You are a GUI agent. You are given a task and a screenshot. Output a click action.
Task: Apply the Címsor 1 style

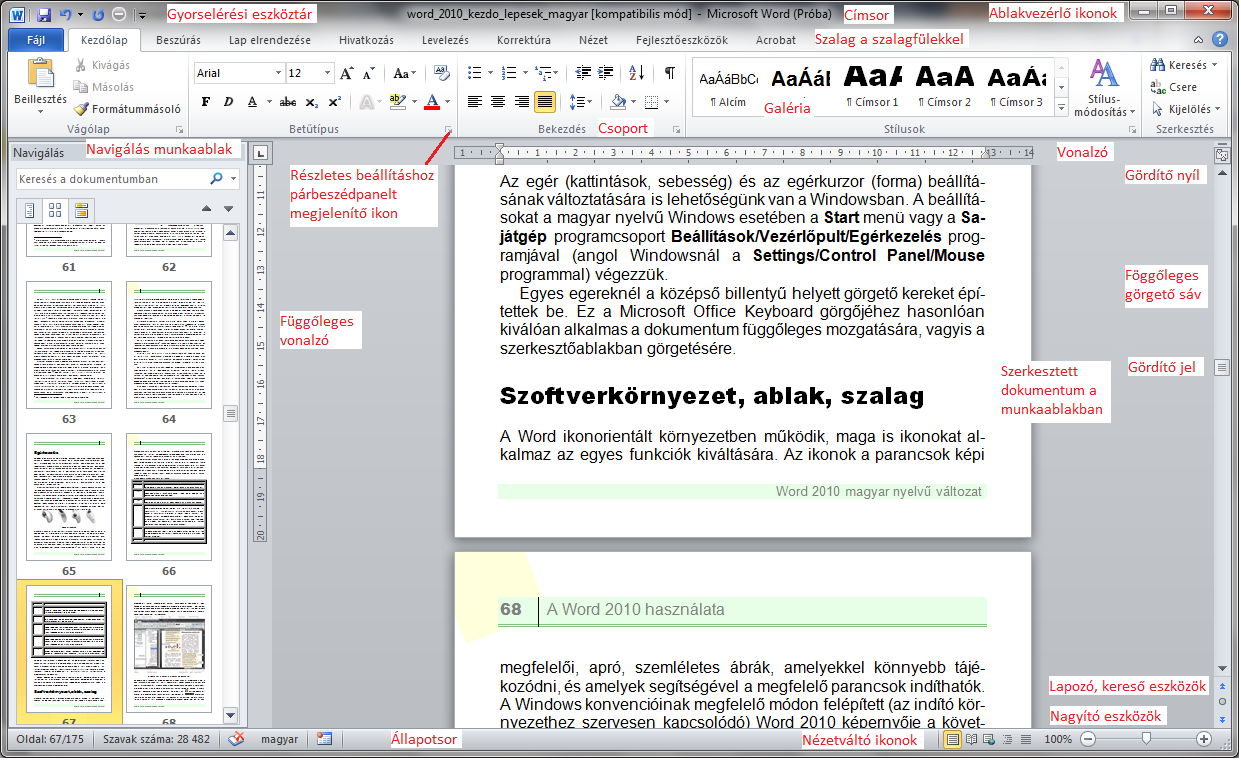[x=872, y=86]
